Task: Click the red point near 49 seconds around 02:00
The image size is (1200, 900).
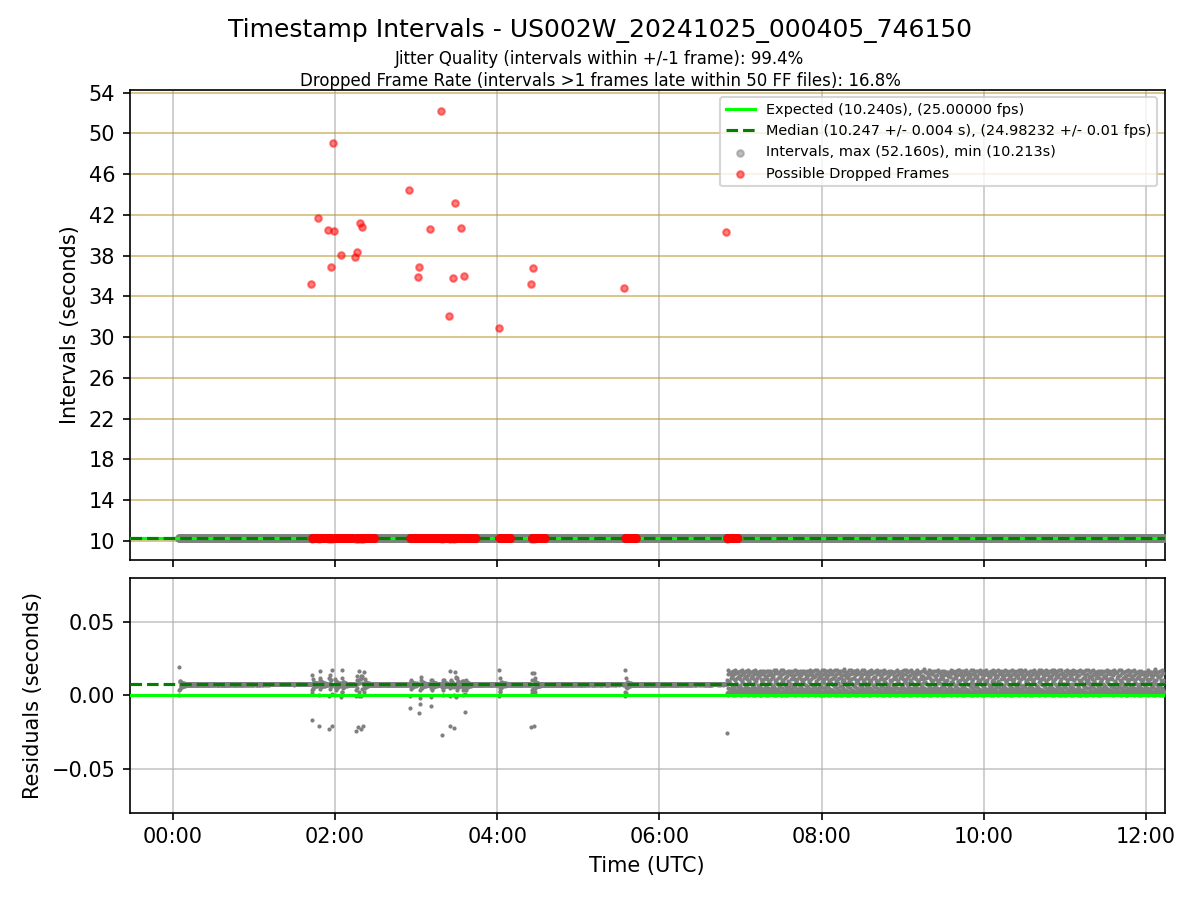Action: coord(333,143)
